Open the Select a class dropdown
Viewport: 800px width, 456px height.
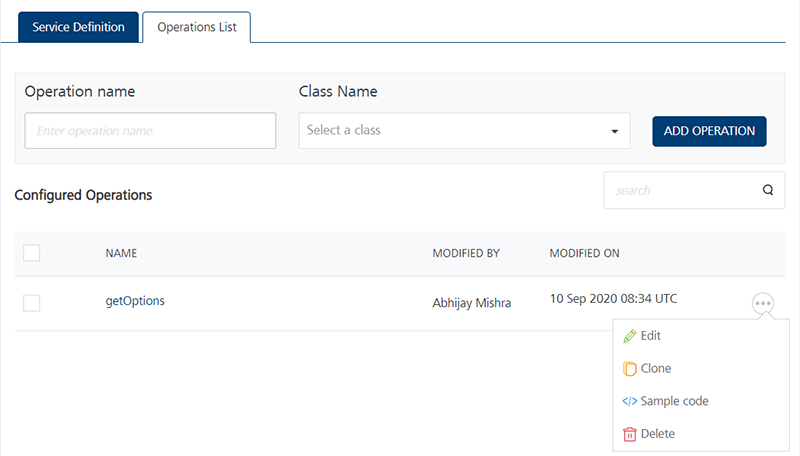455,130
